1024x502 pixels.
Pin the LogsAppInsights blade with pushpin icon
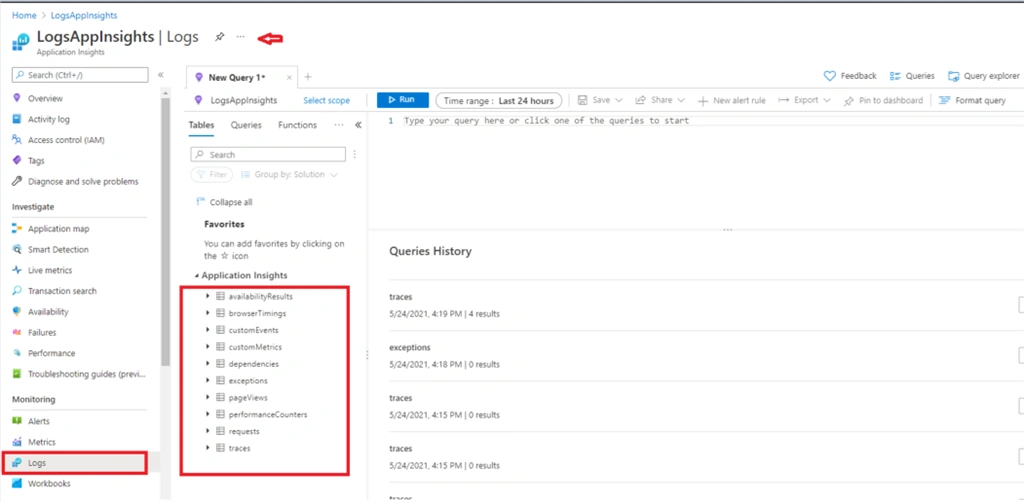coord(219,37)
